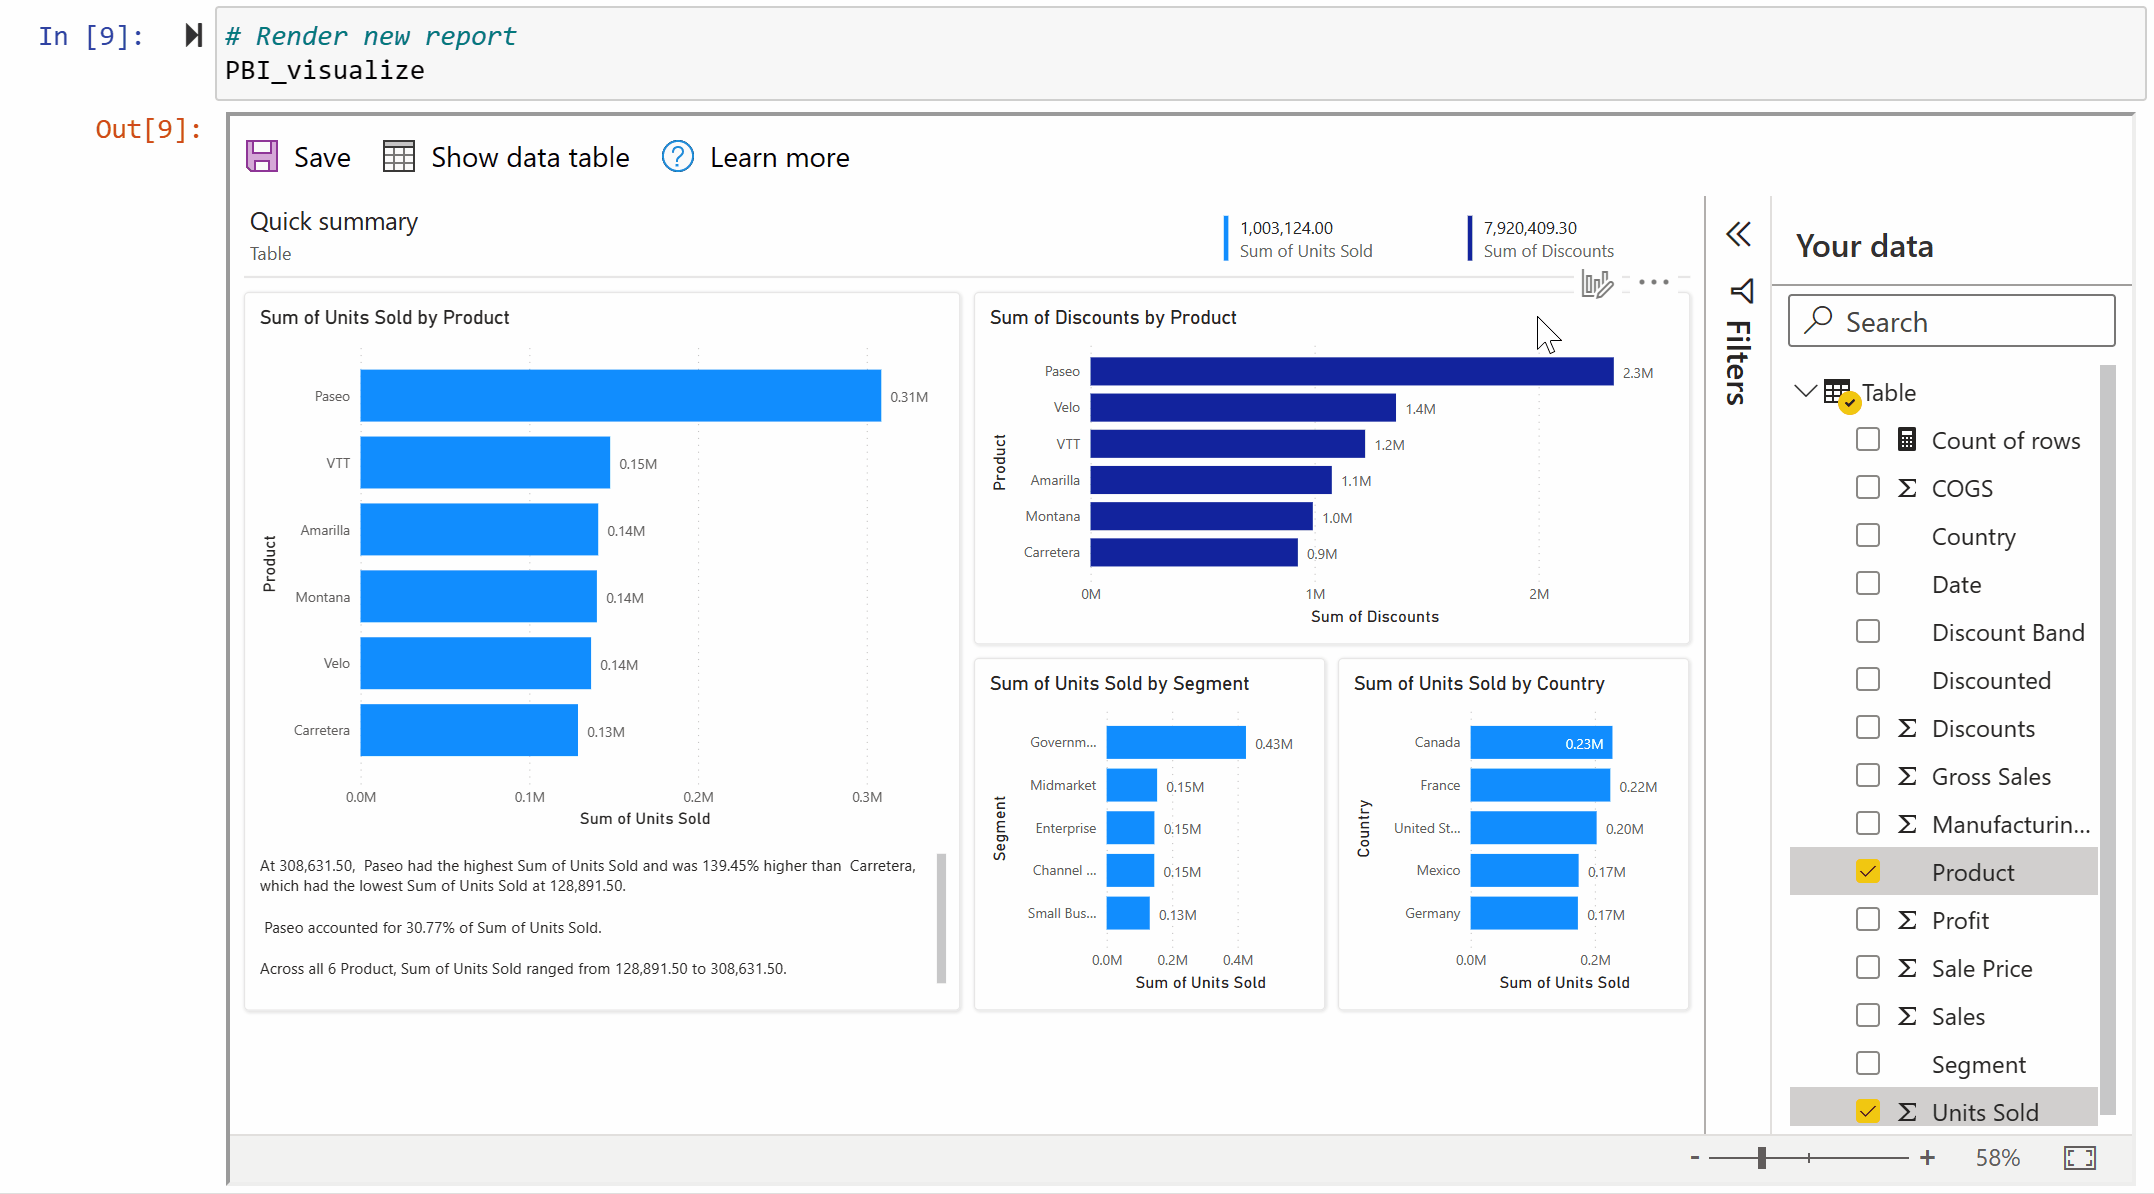Image resolution: width=2154 pixels, height=1194 pixels.
Task: Click the Learn more button
Action: [x=757, y=157]
